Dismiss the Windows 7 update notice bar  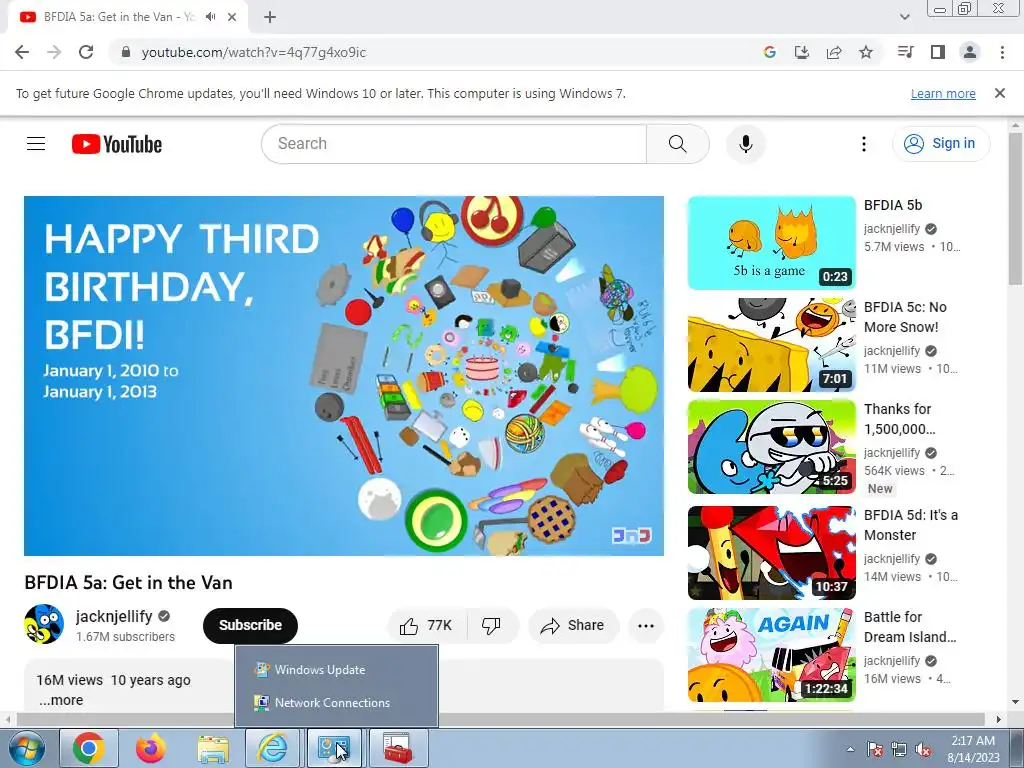click(1000, 93)
